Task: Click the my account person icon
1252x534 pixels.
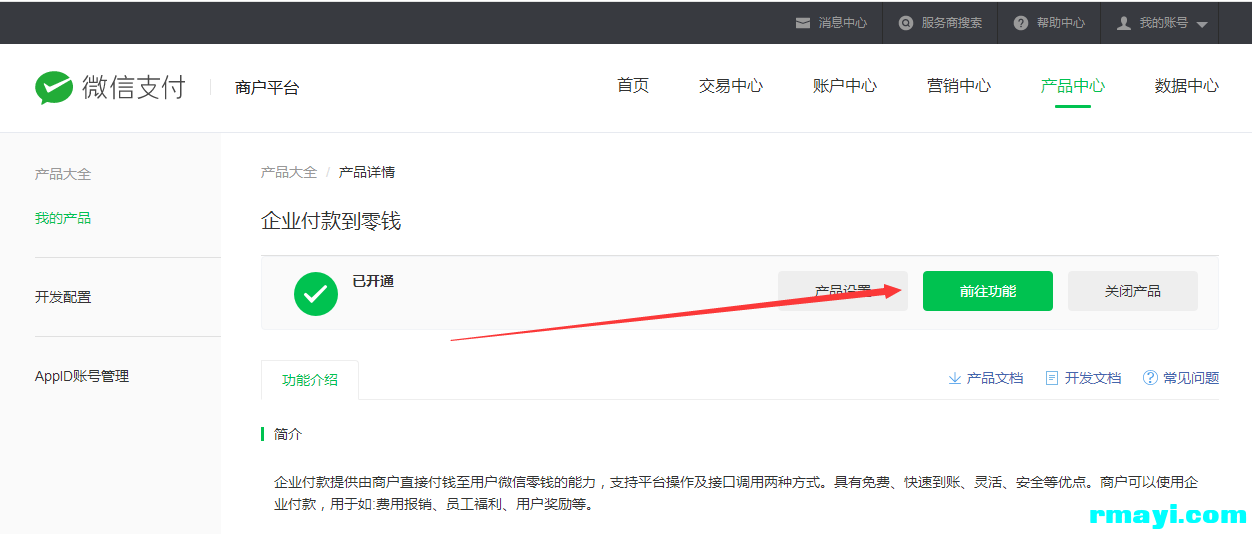Action: pos(1124,23)
